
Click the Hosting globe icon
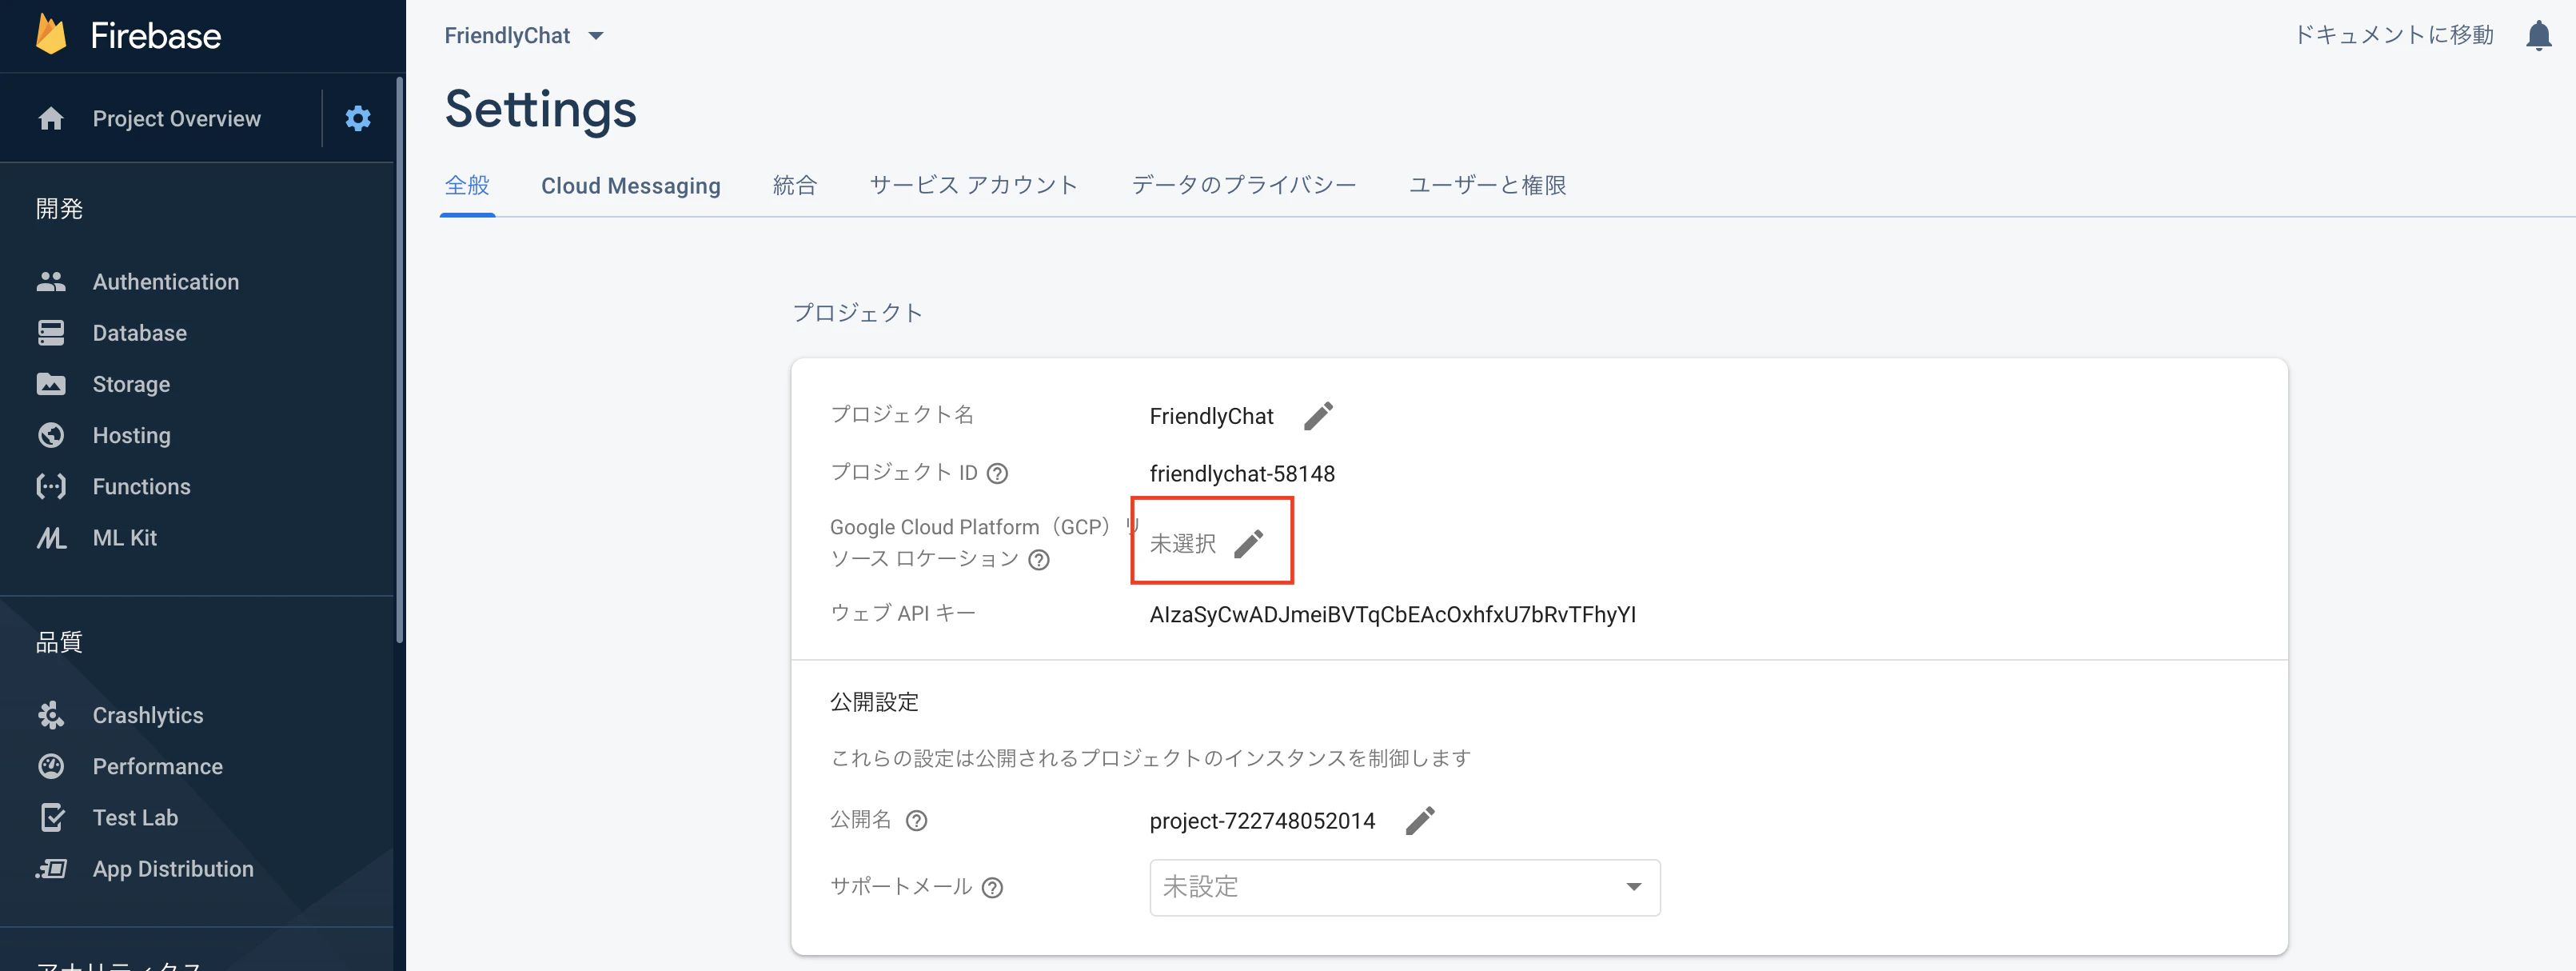pos(51,435)
